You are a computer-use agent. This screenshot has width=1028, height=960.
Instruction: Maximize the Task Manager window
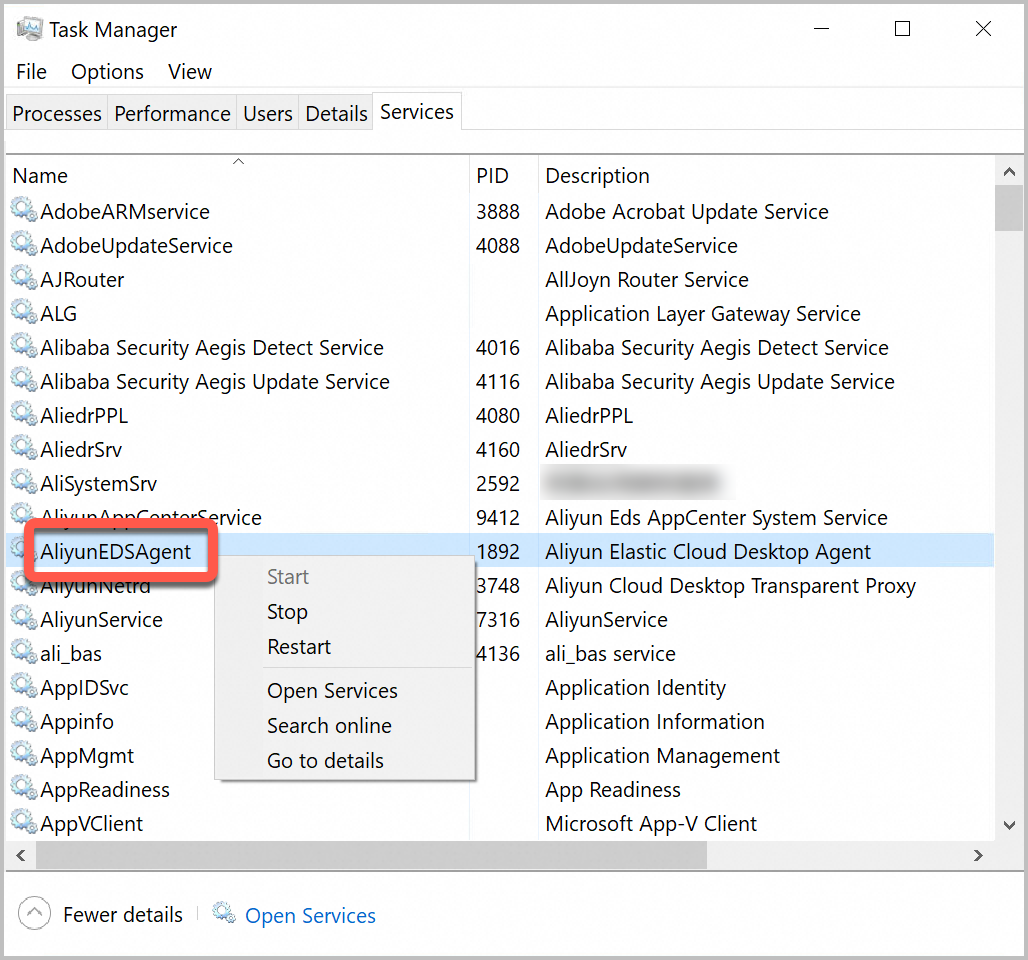902,28
